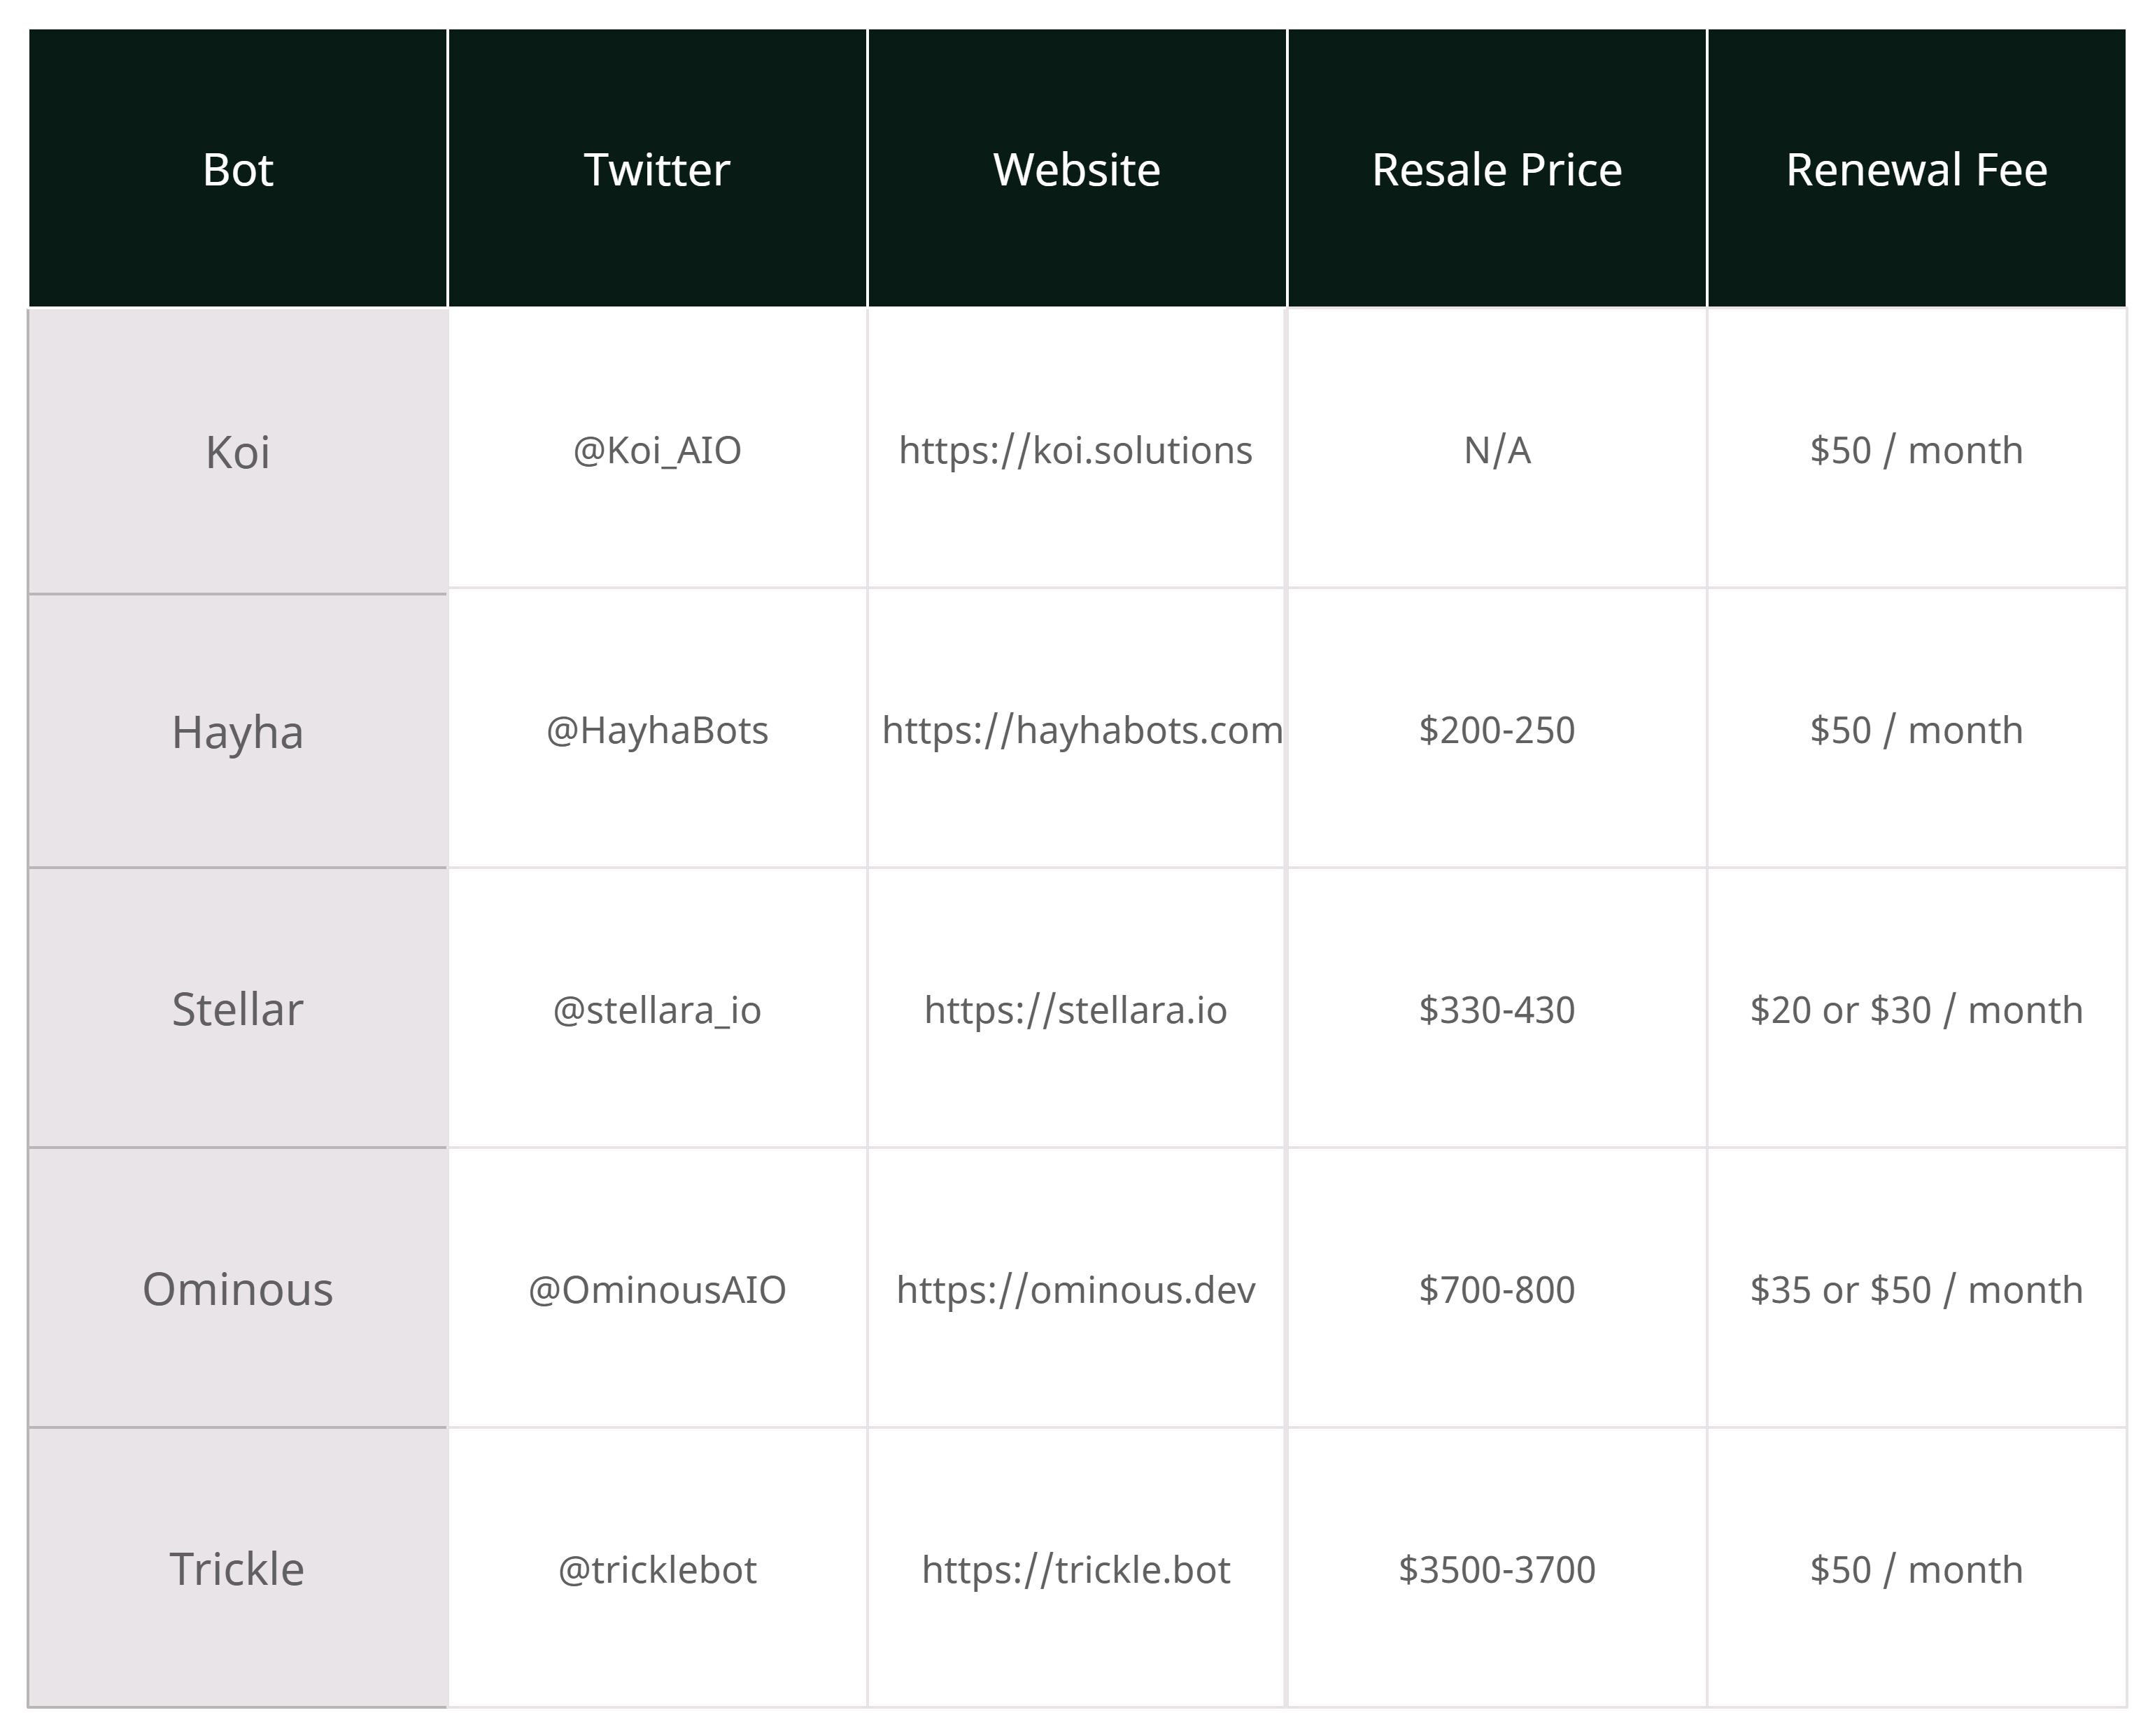Open the @tricklebot Twitter handle
This screenshot has width=2155, height=1736.
(x=657, y=1571)
